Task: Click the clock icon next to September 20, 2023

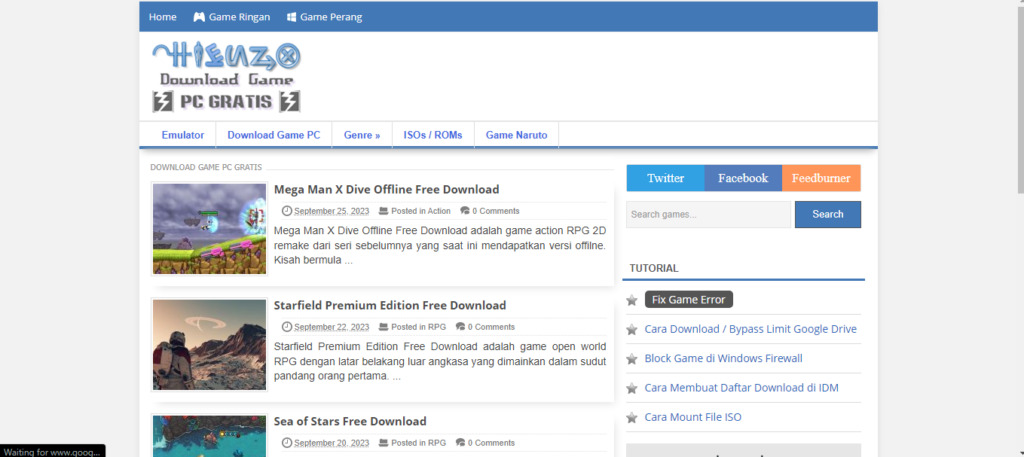Action: pos(287,443)
